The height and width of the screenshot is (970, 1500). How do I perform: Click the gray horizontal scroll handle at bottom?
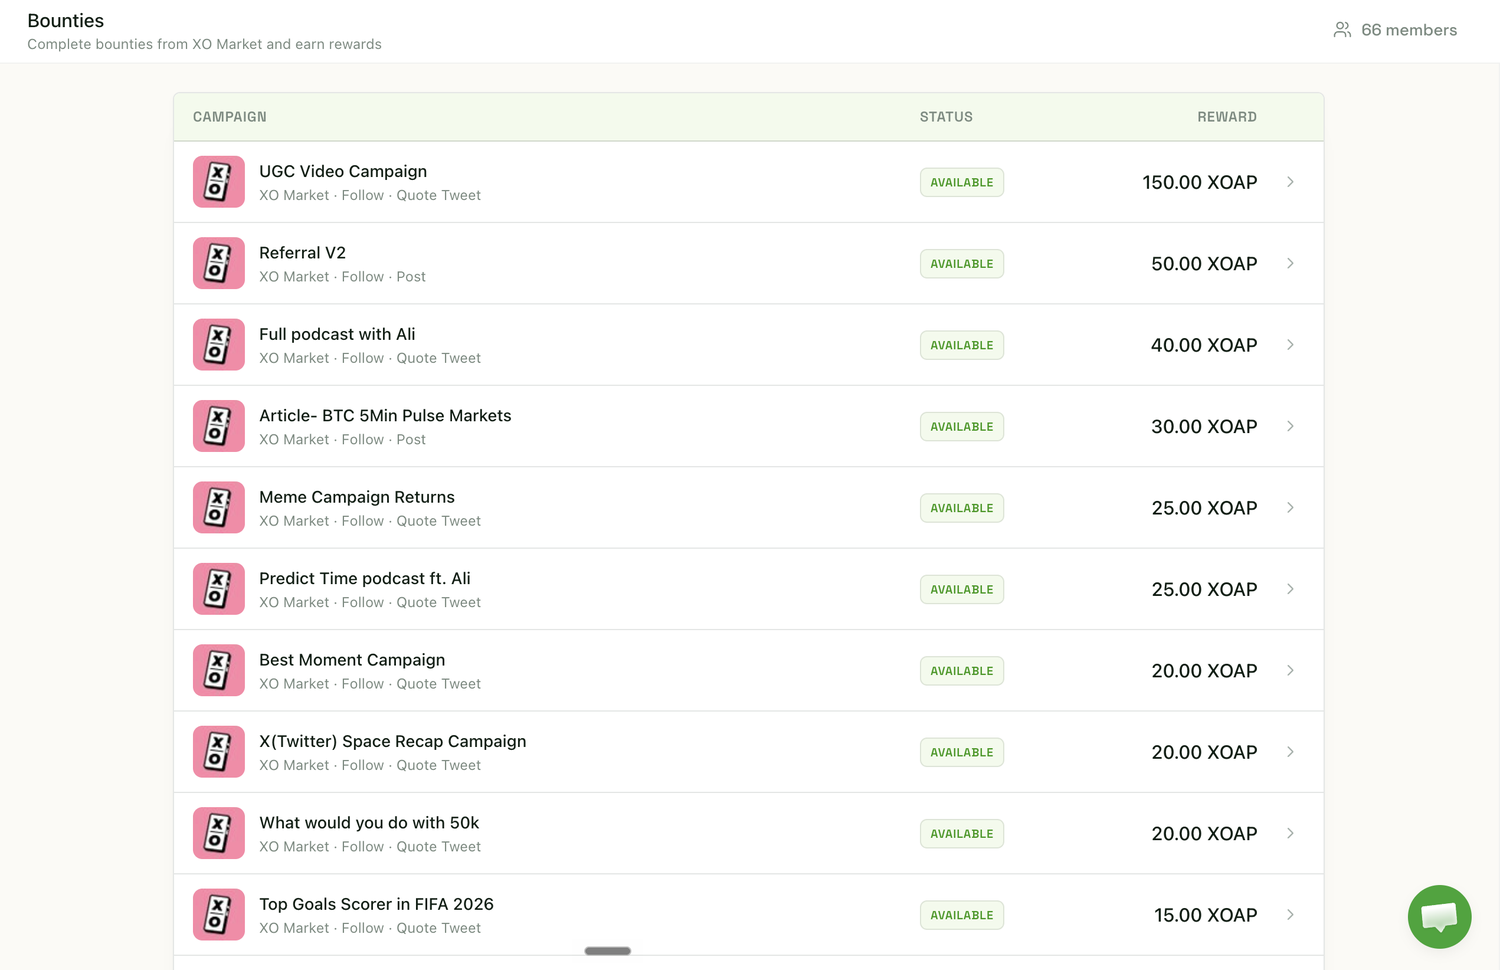(608, 951)
